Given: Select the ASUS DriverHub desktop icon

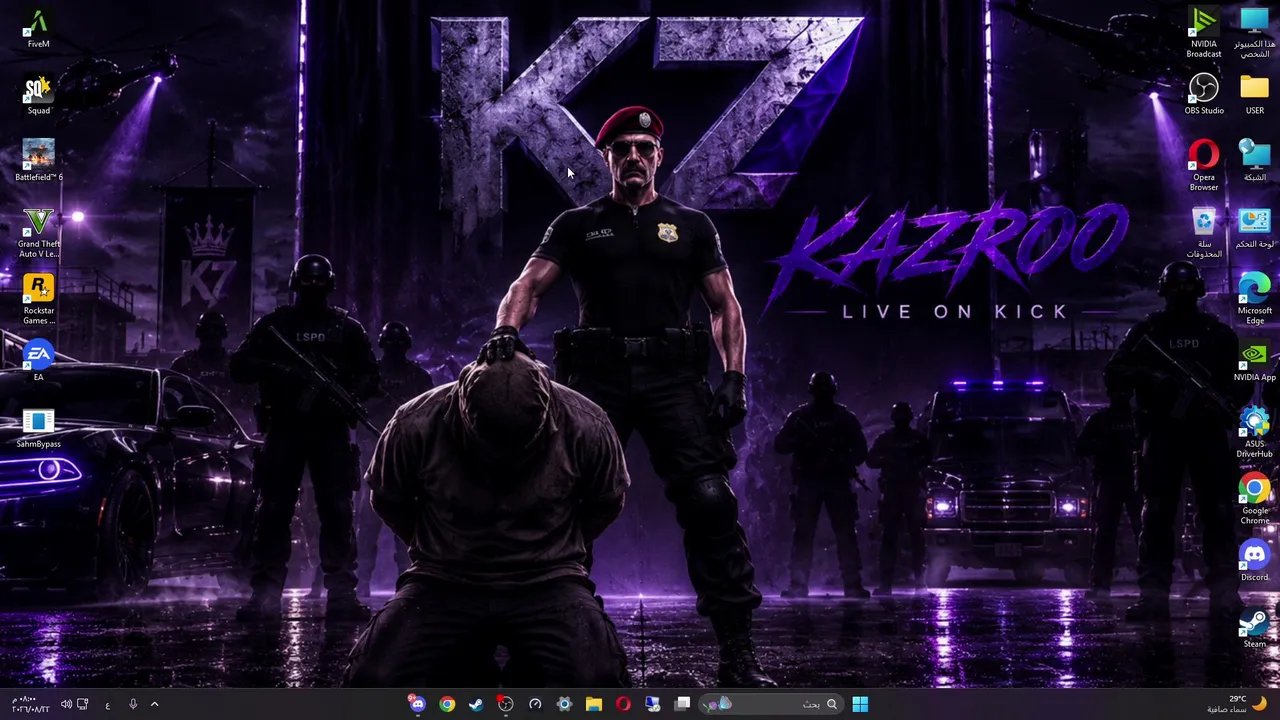Looking at the screenshot, I should click(x=1255, y=433).
